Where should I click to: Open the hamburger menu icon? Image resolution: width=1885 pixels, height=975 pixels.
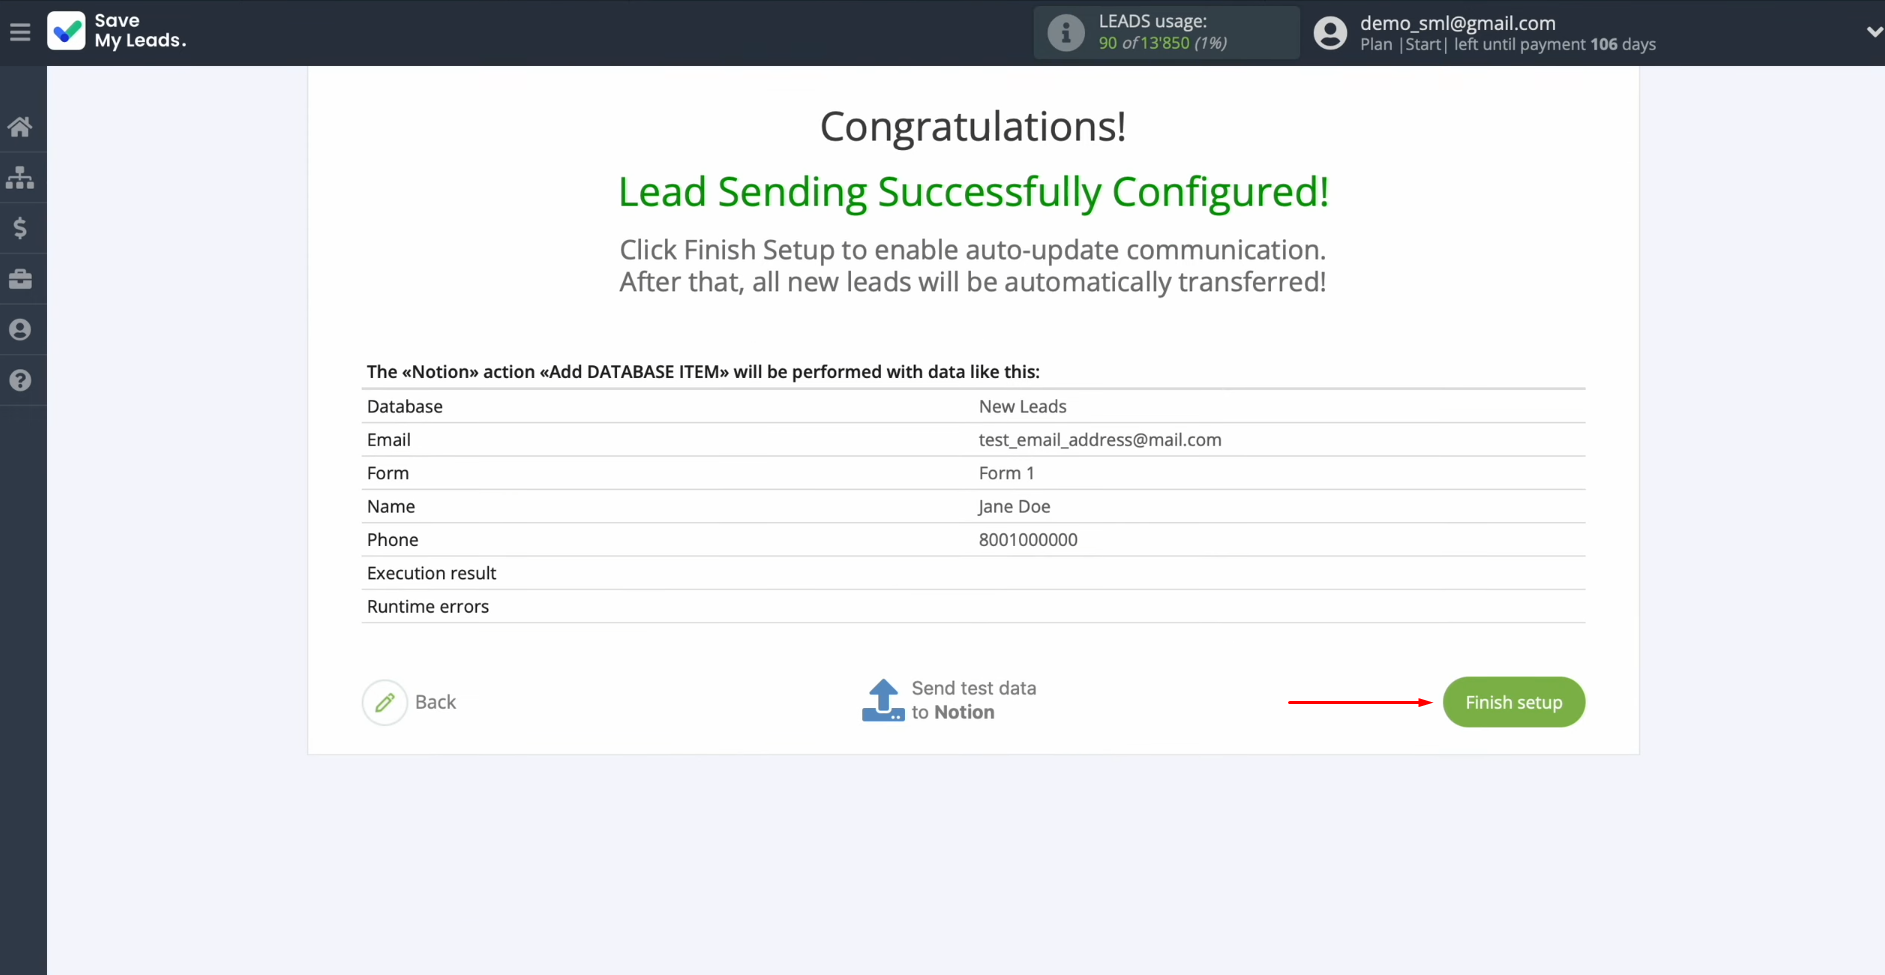[20, 32]
